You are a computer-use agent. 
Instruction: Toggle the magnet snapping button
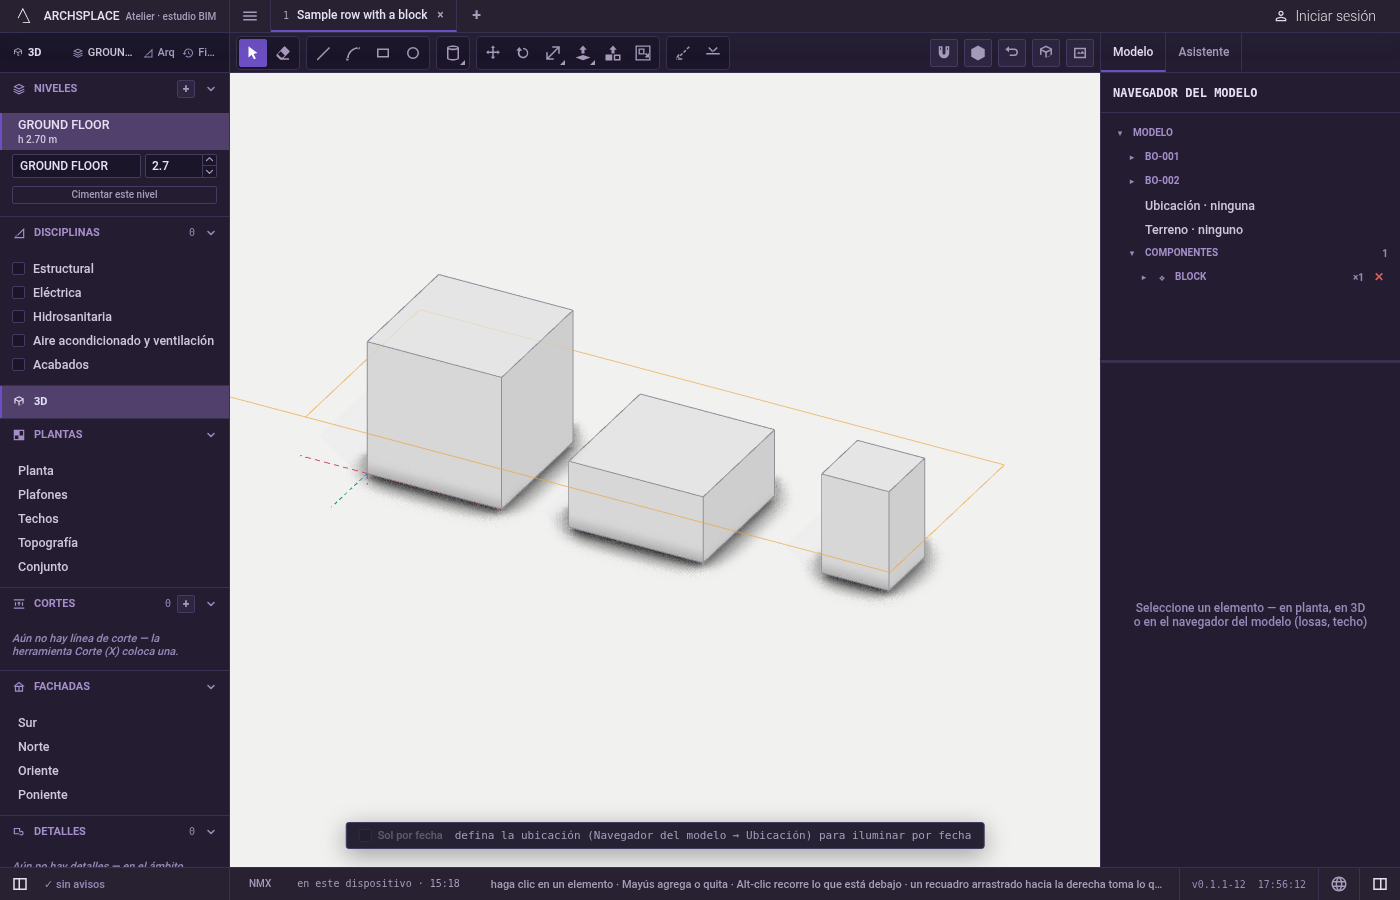click(x=944, y=53)
